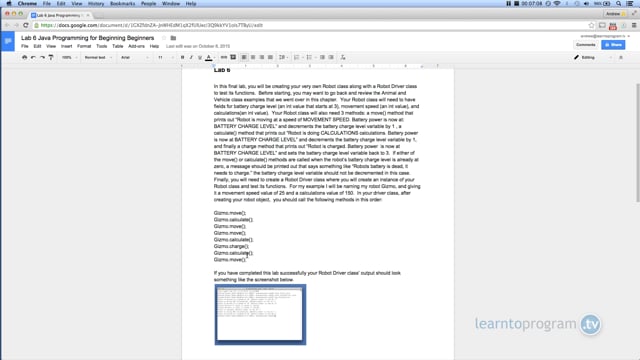Image resolution: width=640 pixels, height=360 pixels.
Task: Undo the last edit
Action: (x=33, y=58)
